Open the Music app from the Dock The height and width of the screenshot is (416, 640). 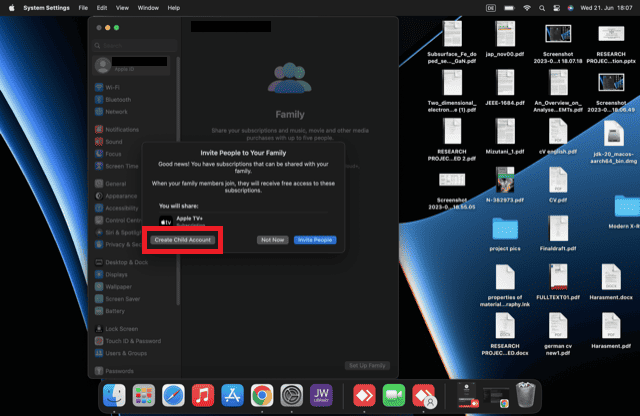point(203,394)
